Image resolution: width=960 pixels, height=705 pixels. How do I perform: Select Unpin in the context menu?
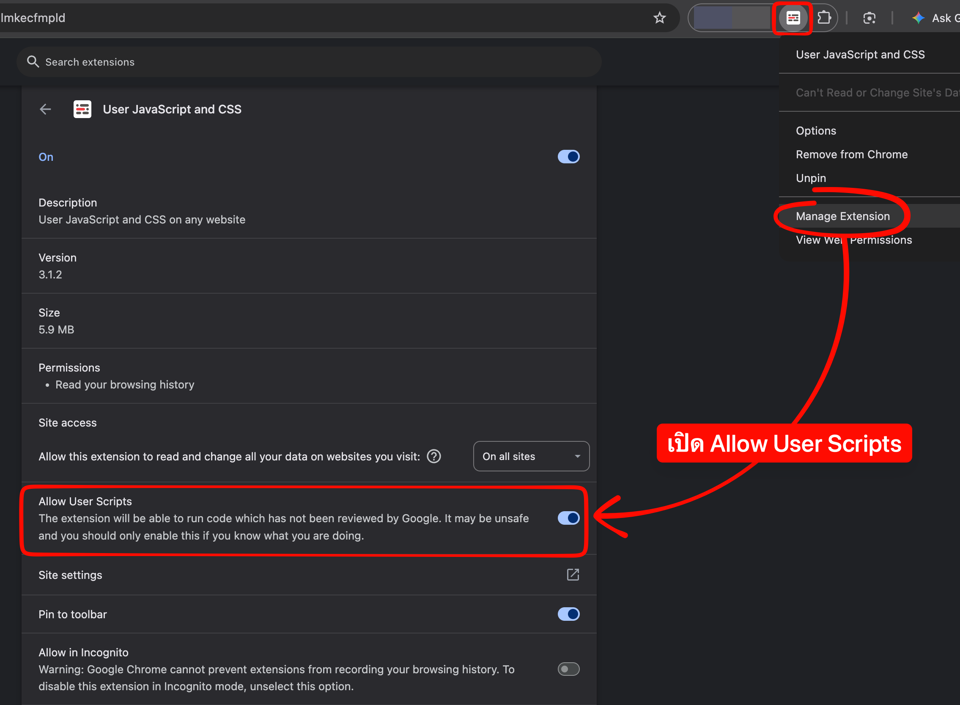pos(811,178)
